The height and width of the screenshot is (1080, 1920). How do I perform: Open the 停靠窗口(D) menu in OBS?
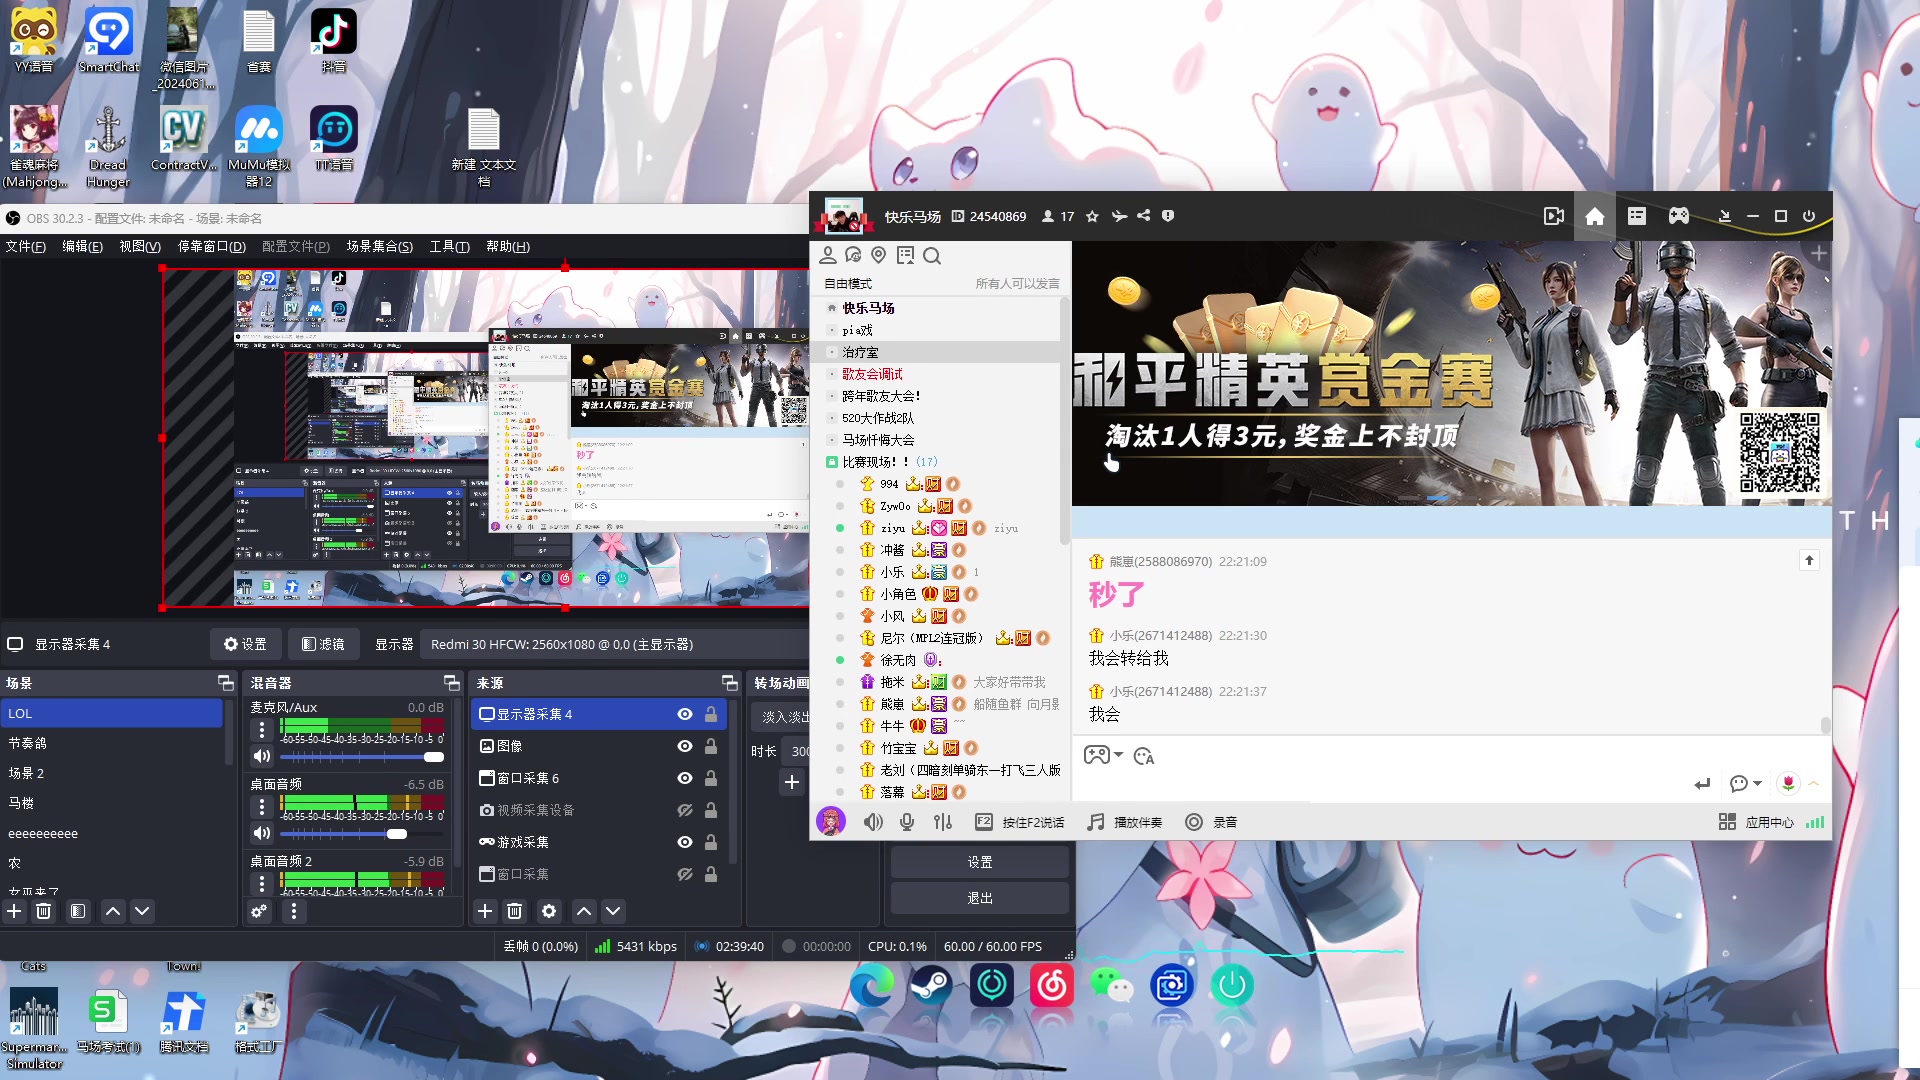pos(211,246)
